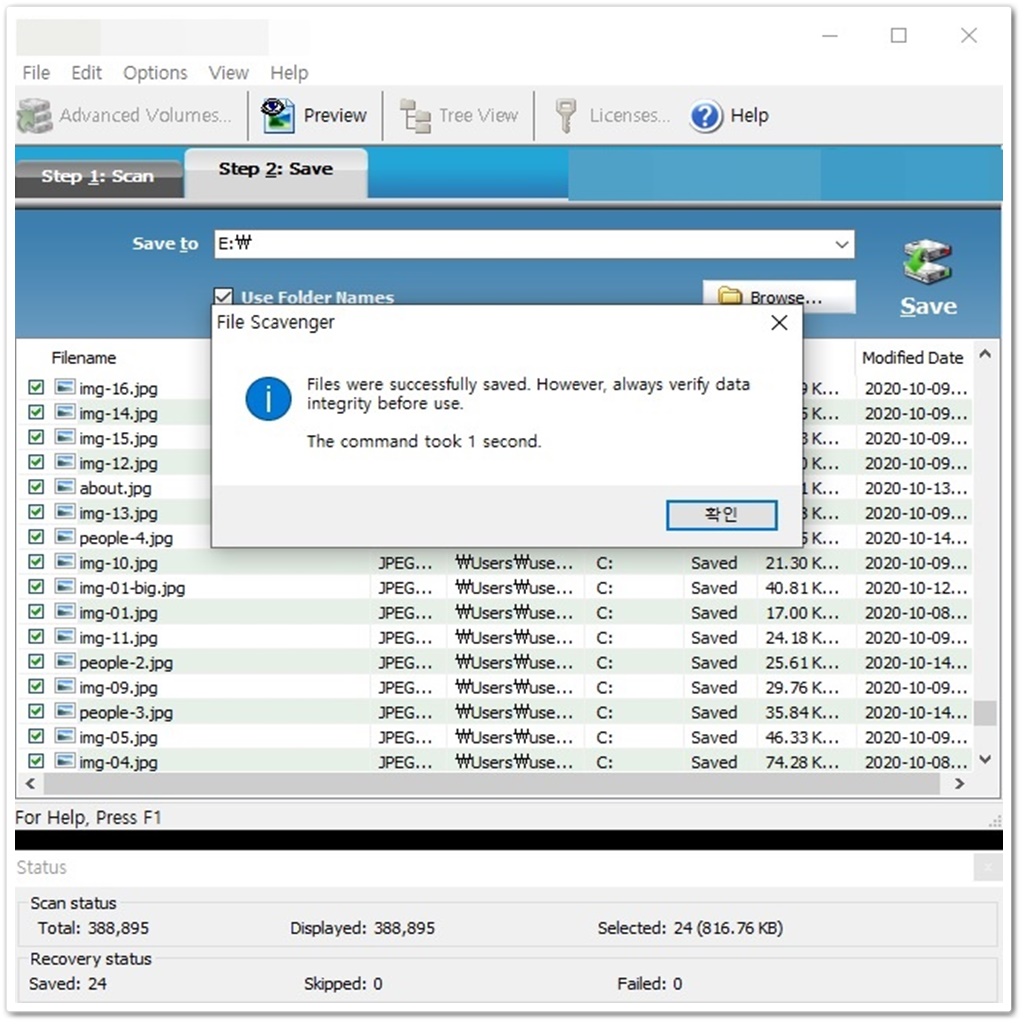This screenshot has width=1024, height=1024.
Task: Click Saved status of img-10.jpg row
Action: click(x=714, y=562)
